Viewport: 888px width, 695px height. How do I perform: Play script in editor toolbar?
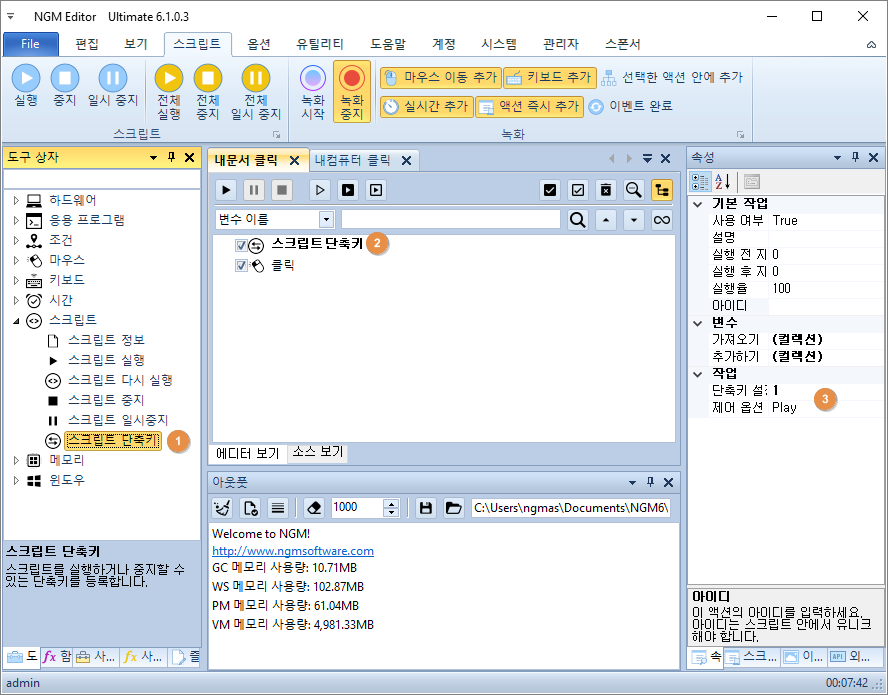(x=226, y=190)
